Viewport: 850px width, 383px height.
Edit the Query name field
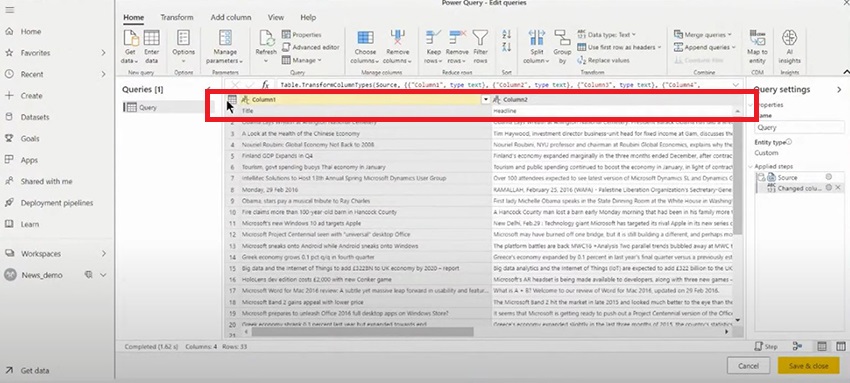pyautogui.click(x=799, y=127)
